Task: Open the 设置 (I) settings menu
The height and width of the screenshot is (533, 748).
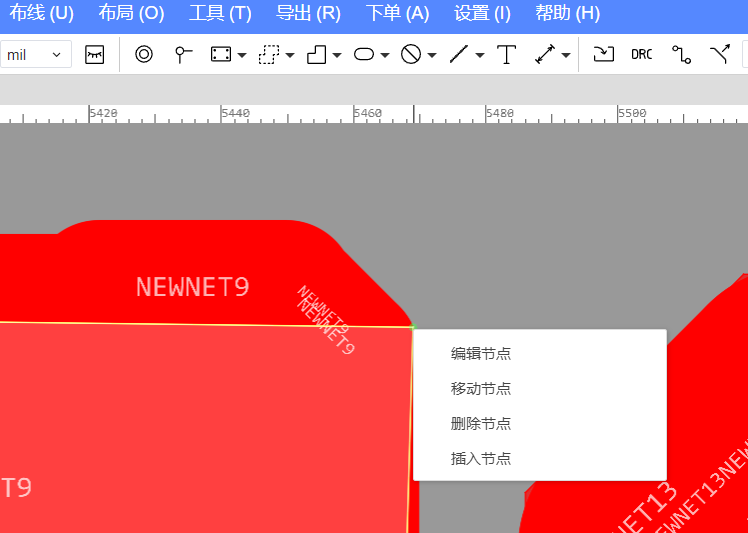Action: pyautogui.click(x=482, y=13)
